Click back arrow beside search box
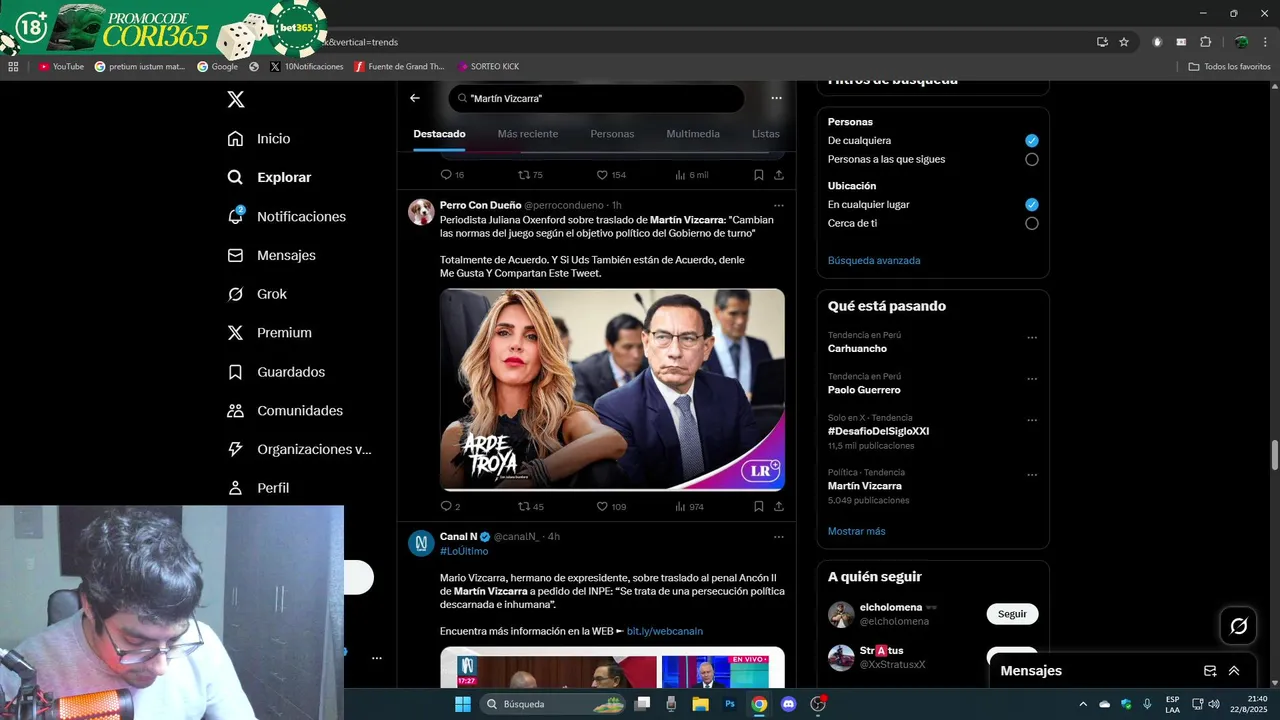Screen dimensions: 1280x720 pos(415,98)
